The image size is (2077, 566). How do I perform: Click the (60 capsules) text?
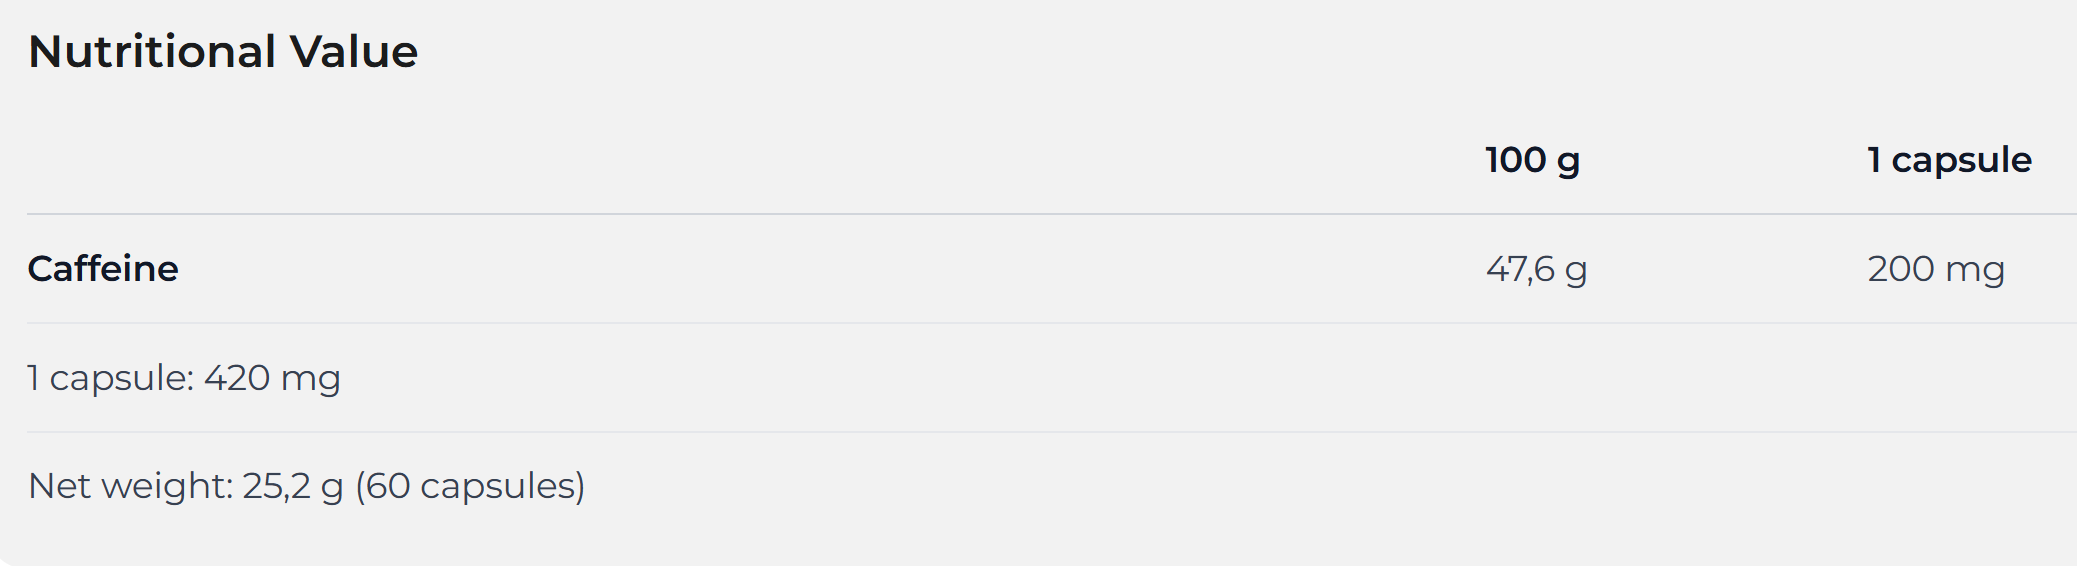pos(470,486)
